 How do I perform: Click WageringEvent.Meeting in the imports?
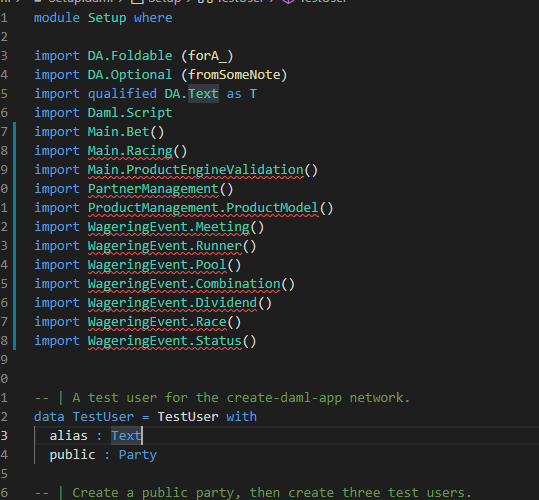coord(168,227)
